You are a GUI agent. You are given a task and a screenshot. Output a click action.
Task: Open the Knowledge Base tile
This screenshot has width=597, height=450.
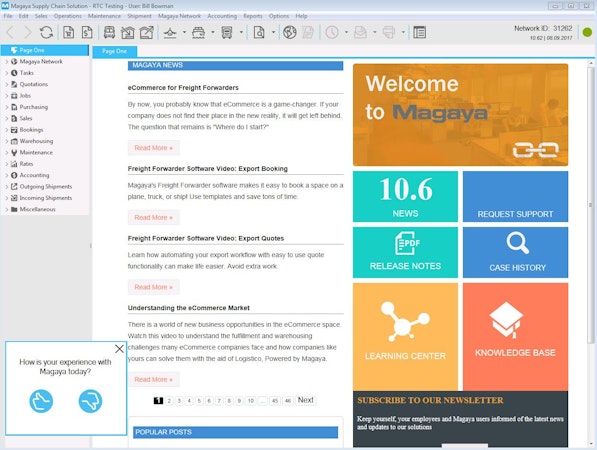[515, 337]
